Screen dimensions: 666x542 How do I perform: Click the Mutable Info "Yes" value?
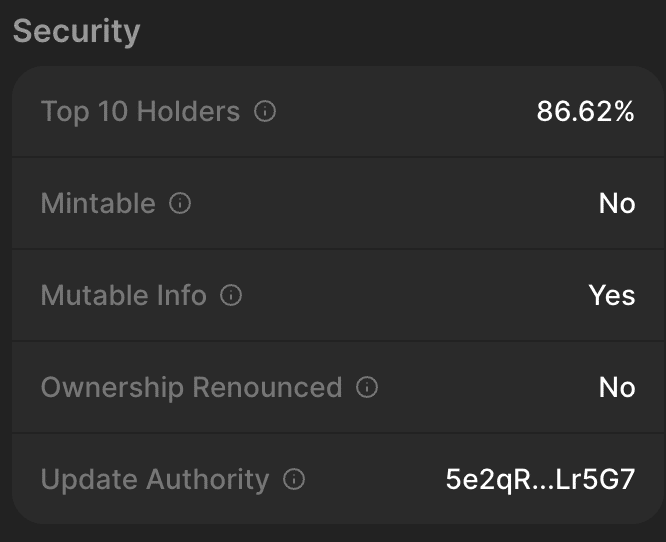(611, 296)
